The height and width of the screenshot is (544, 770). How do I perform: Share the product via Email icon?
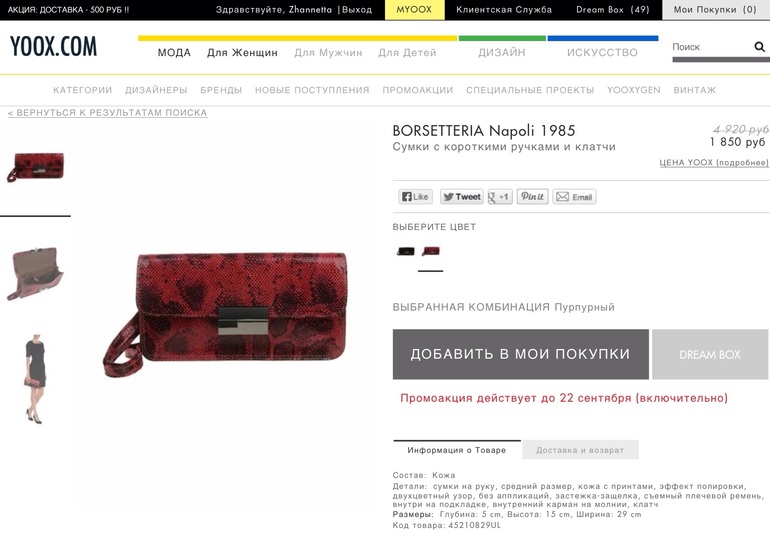click(x=575, y=197)
